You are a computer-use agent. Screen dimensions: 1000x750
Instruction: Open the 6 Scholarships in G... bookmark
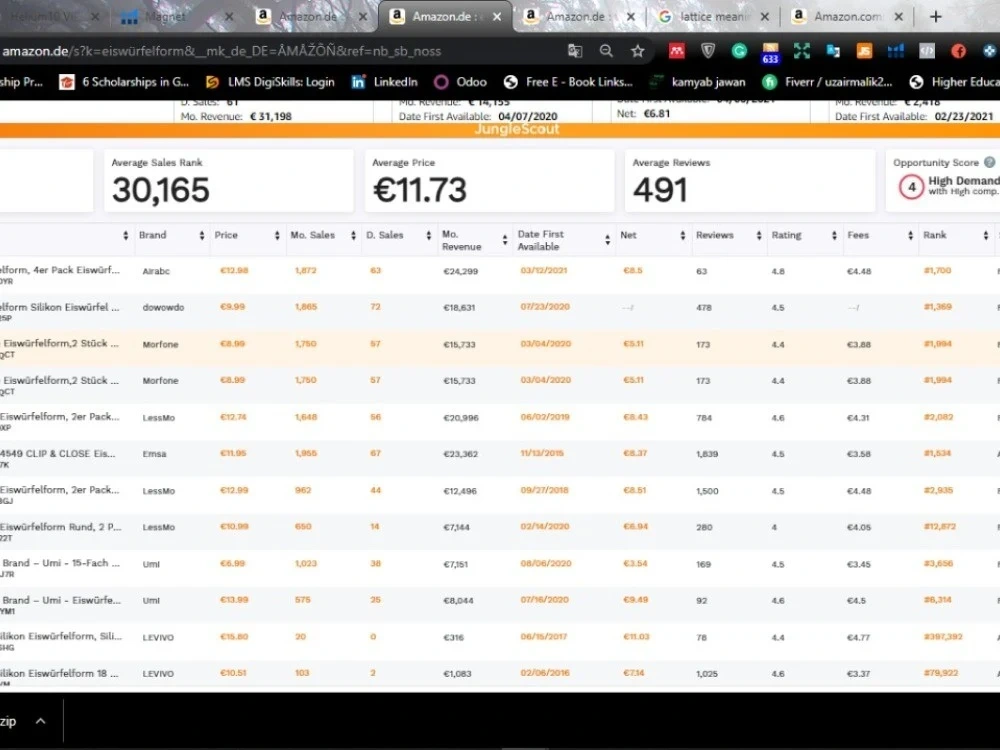click(124, 82)
